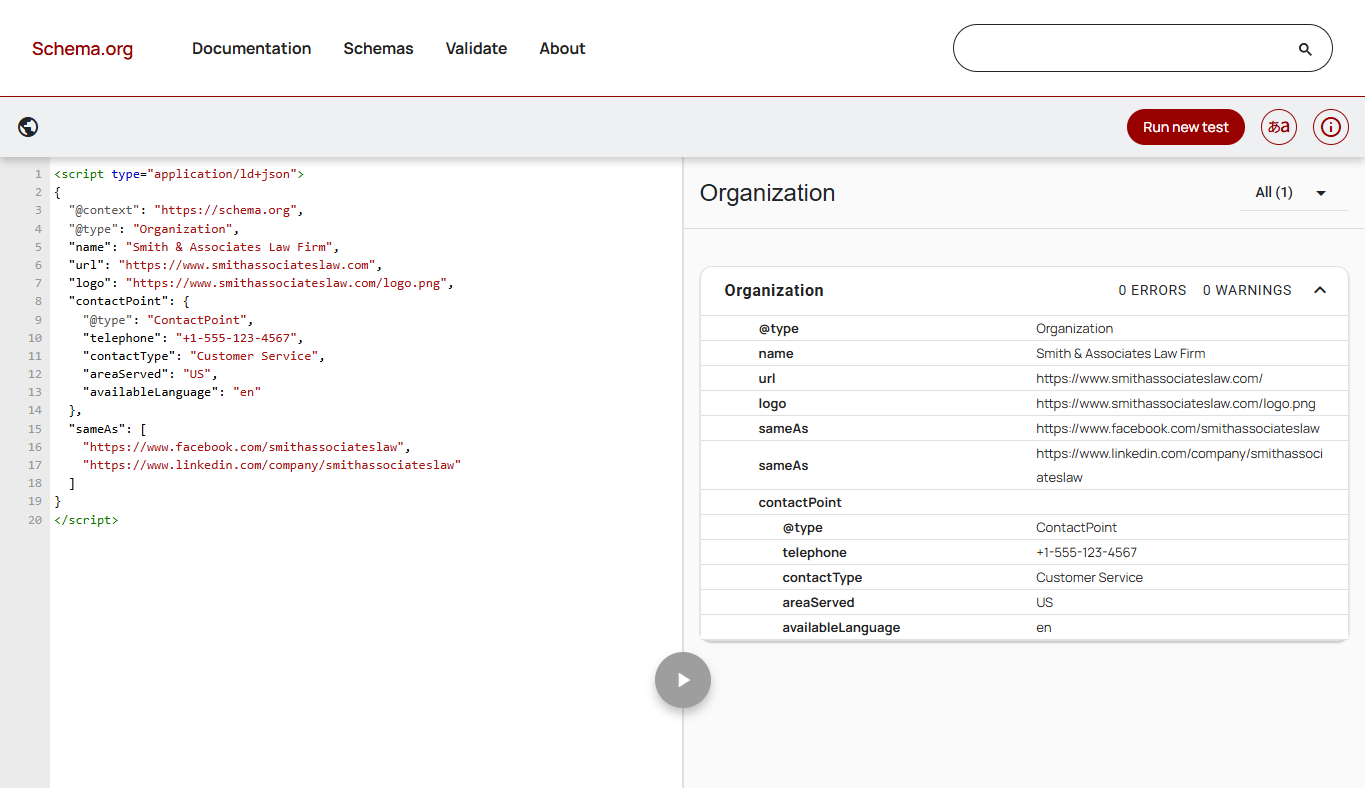The image size is (1365, 788).
Task: Collapse the Organization result card
Action: (1320, 290)
